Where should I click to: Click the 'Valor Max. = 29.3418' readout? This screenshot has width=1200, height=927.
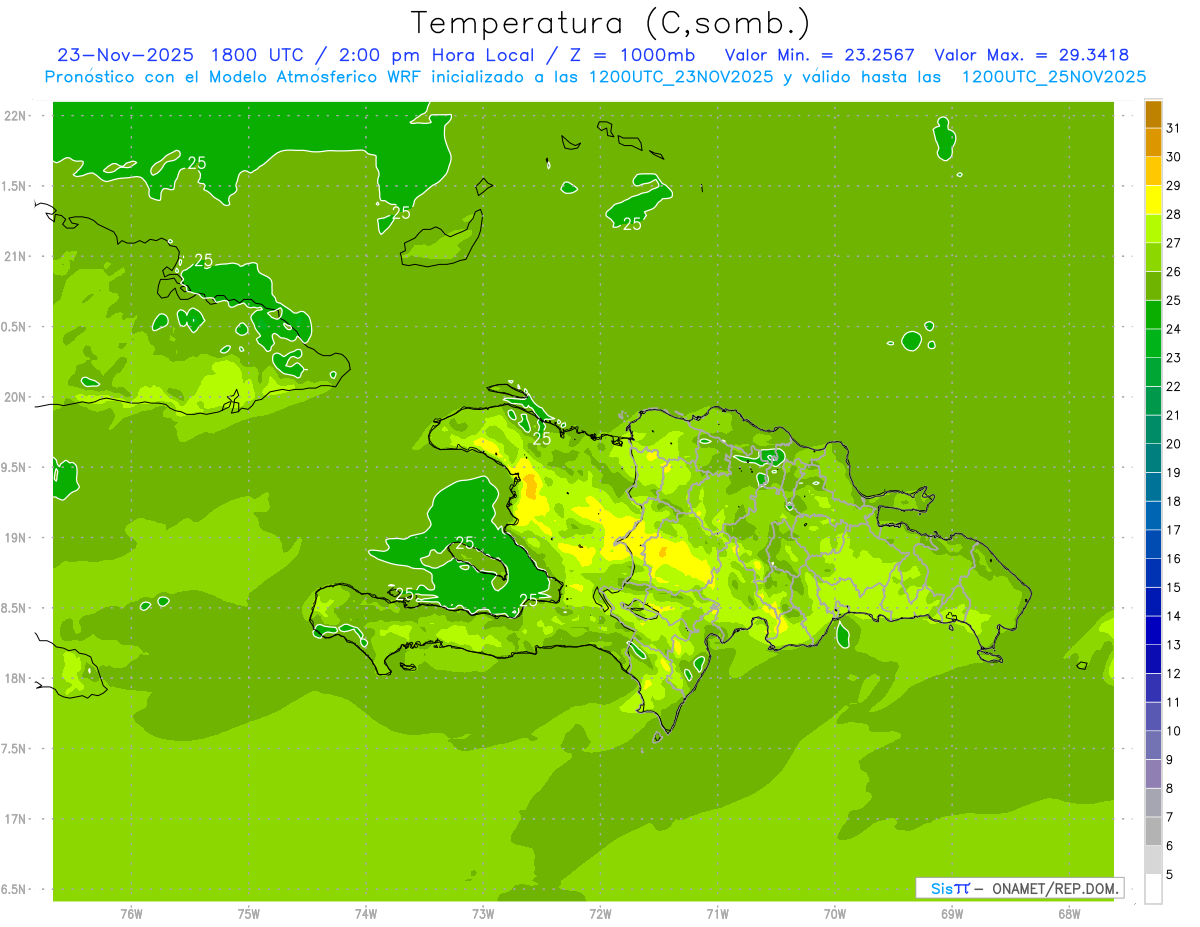tap(1032, 55)
